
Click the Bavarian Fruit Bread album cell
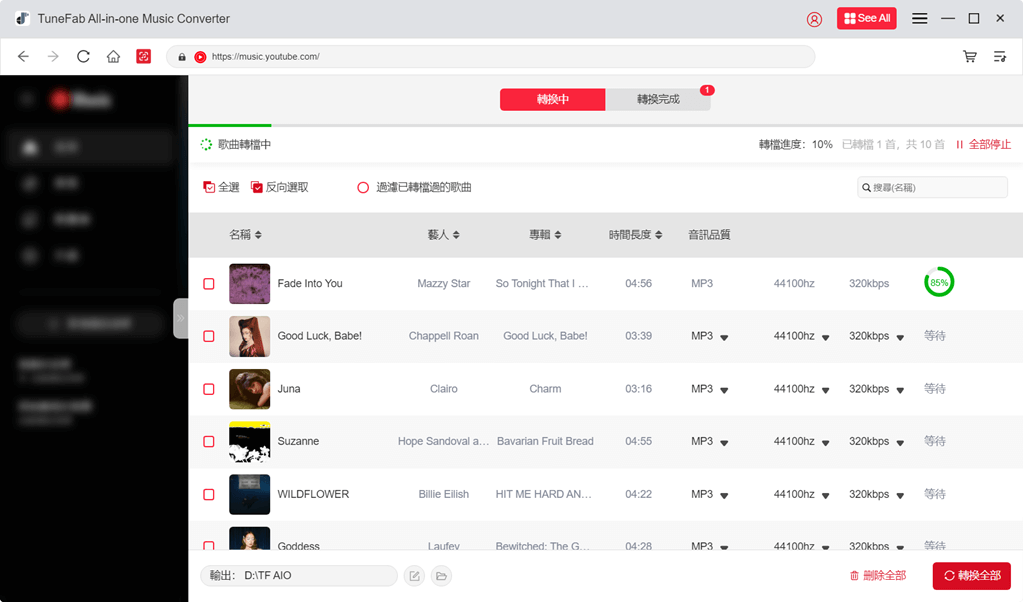coord(545,441)
